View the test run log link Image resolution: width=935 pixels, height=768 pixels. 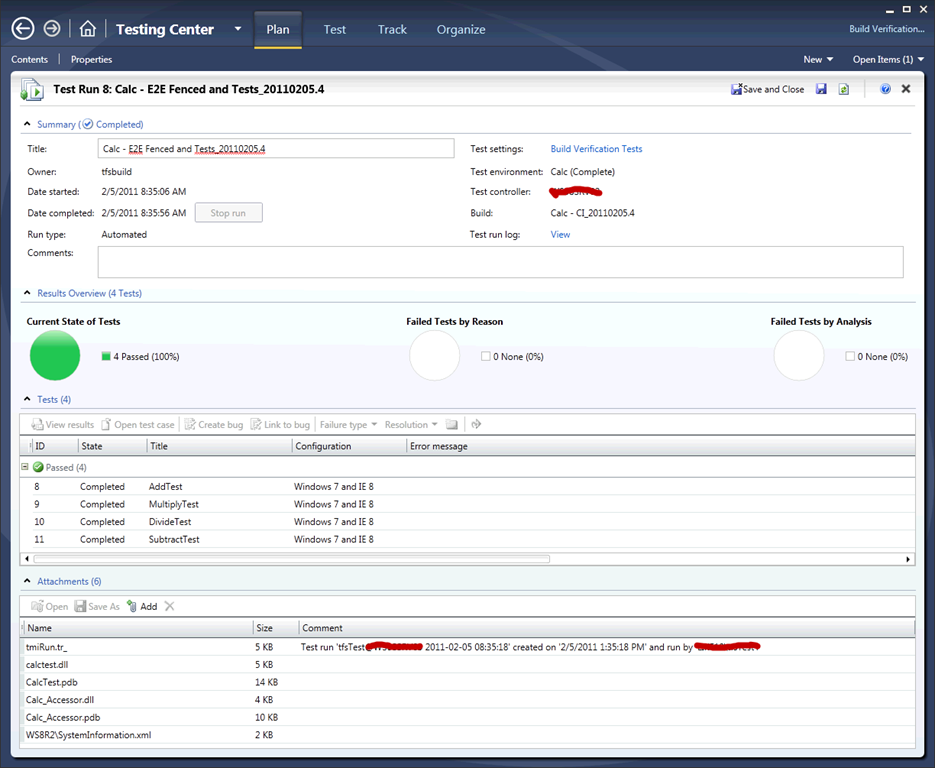tap(560, 234)
